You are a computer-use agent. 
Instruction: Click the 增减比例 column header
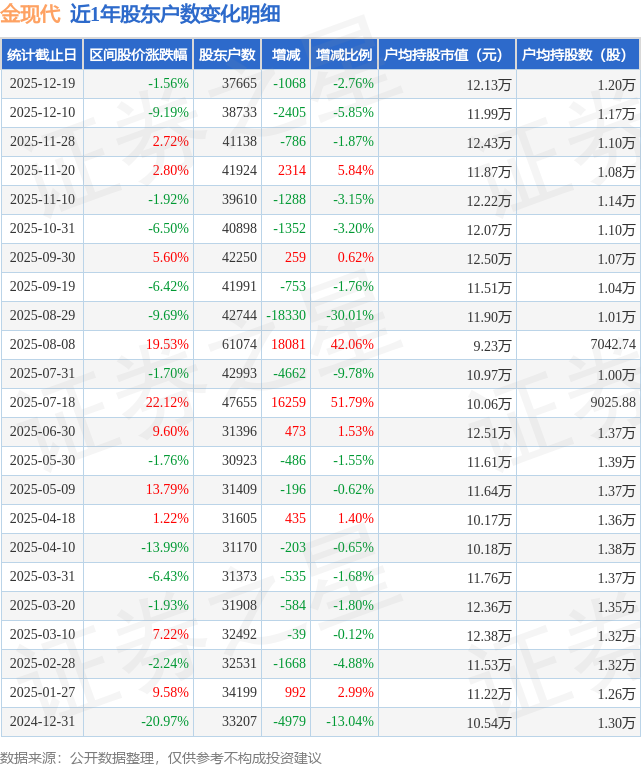(343, 55)
